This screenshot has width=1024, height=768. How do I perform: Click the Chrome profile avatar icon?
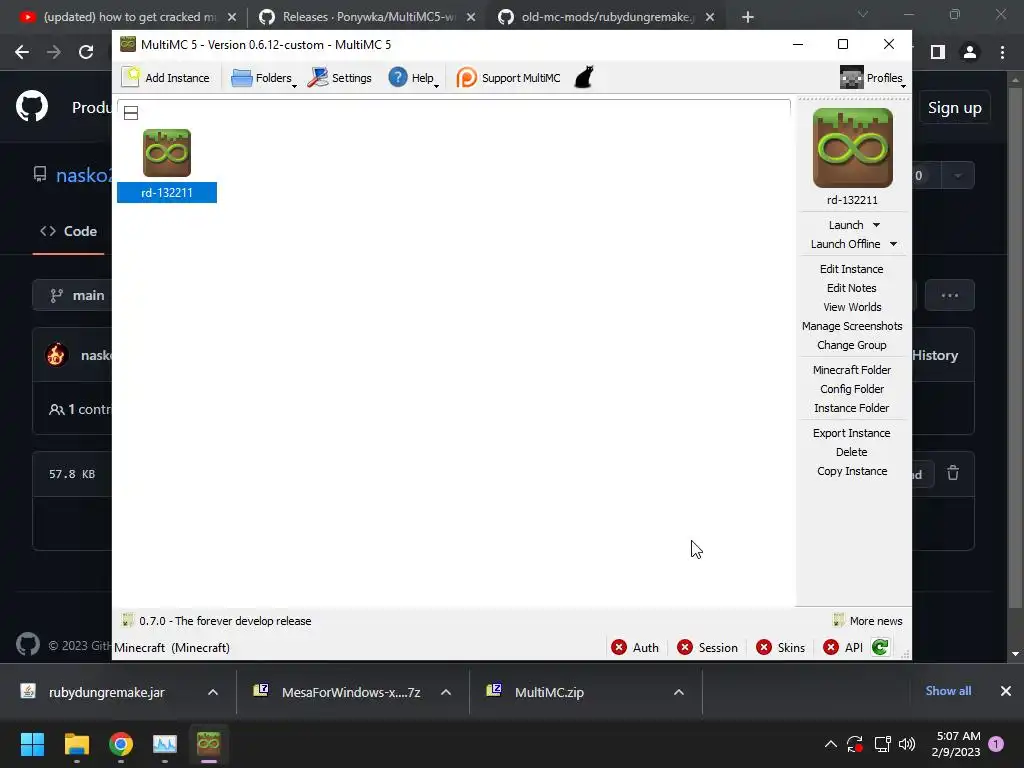pos(970,52)
